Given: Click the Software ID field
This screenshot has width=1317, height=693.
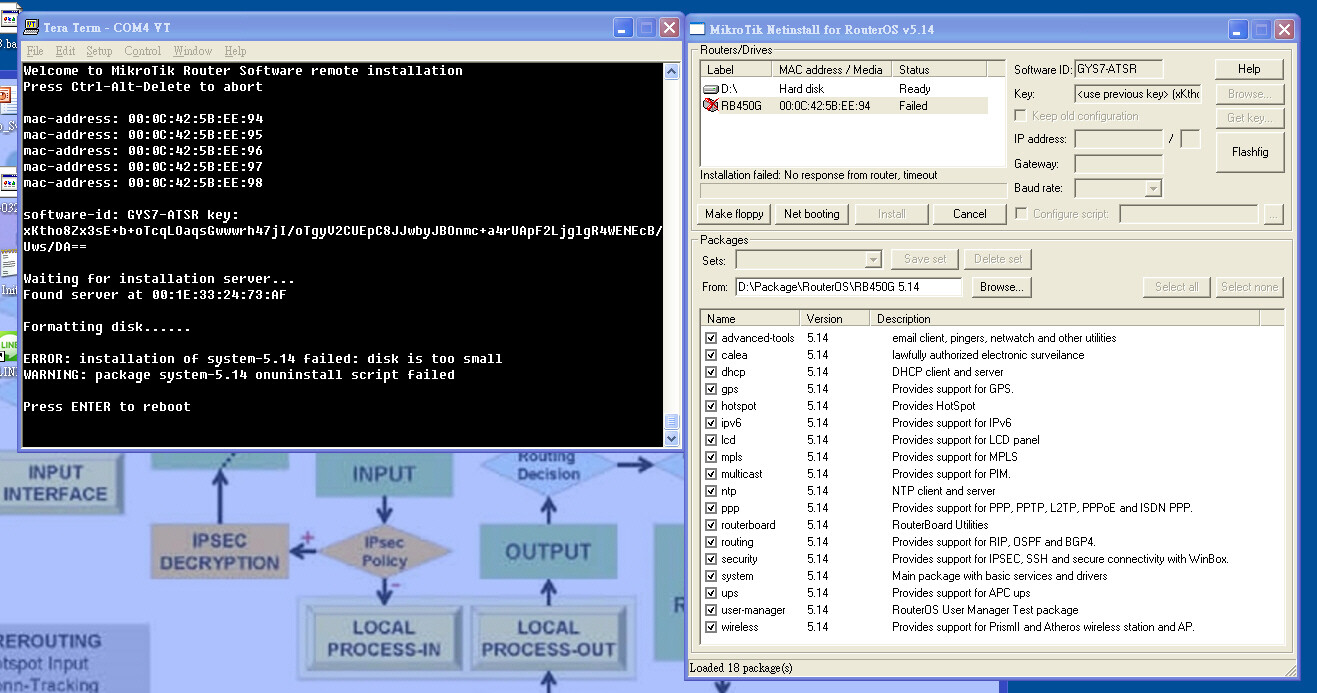Looking at the screenshot, I should pos(1119,69).
